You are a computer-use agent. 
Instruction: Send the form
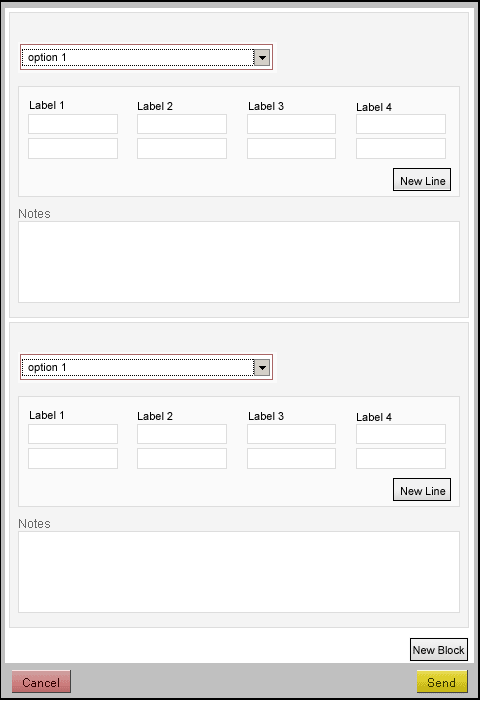point(442,682)
